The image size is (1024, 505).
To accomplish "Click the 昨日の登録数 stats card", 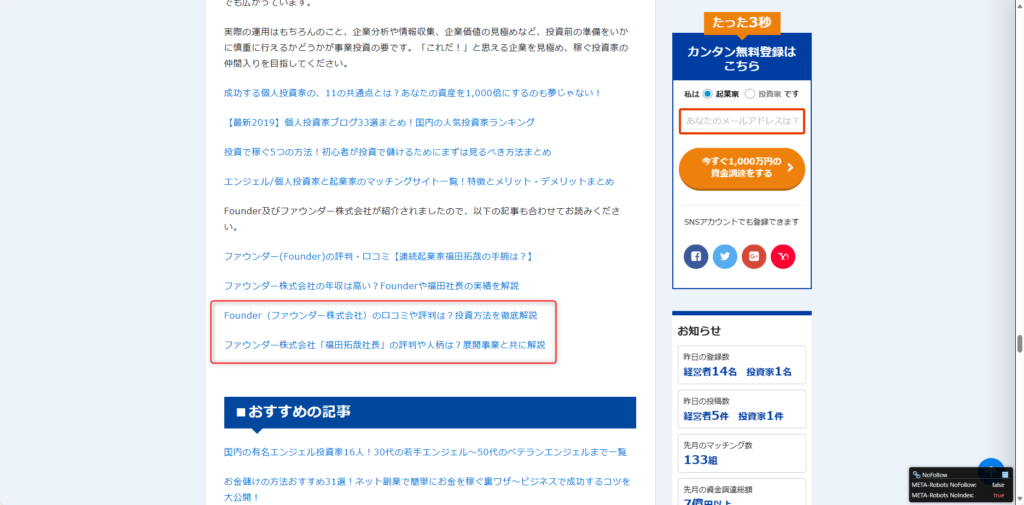I will [x=742, y=365].
